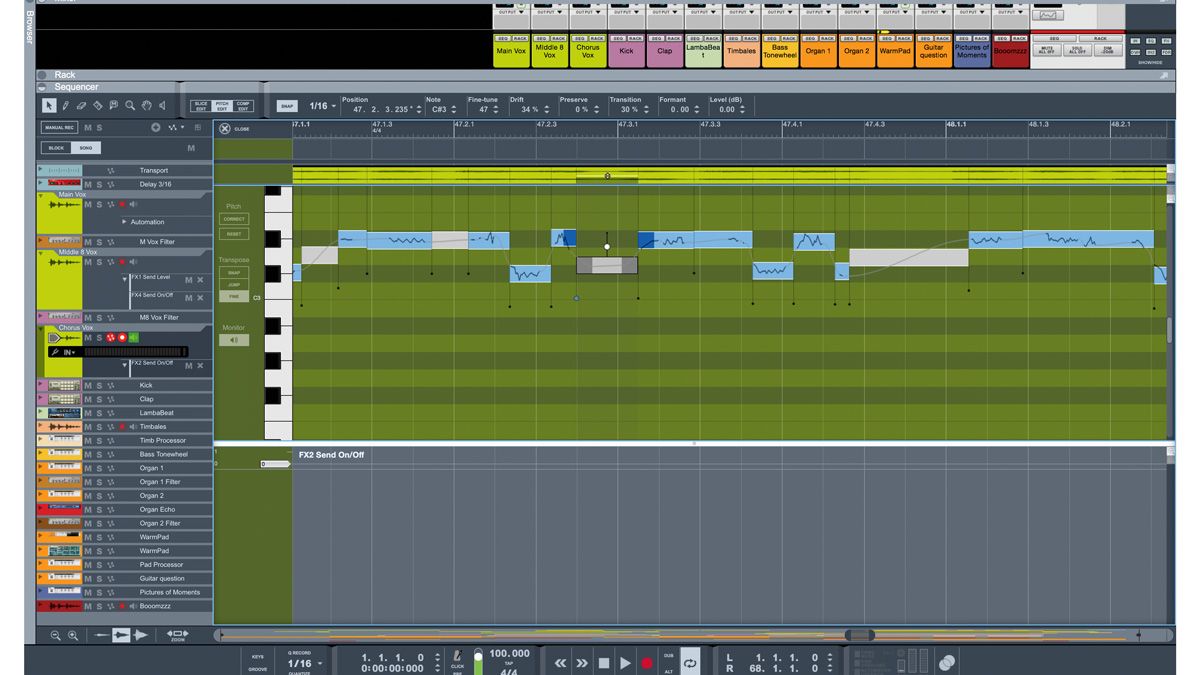Screen dimensions: 1200x675
Task: Select the Magnify tool
Action: tap(130, 105)
